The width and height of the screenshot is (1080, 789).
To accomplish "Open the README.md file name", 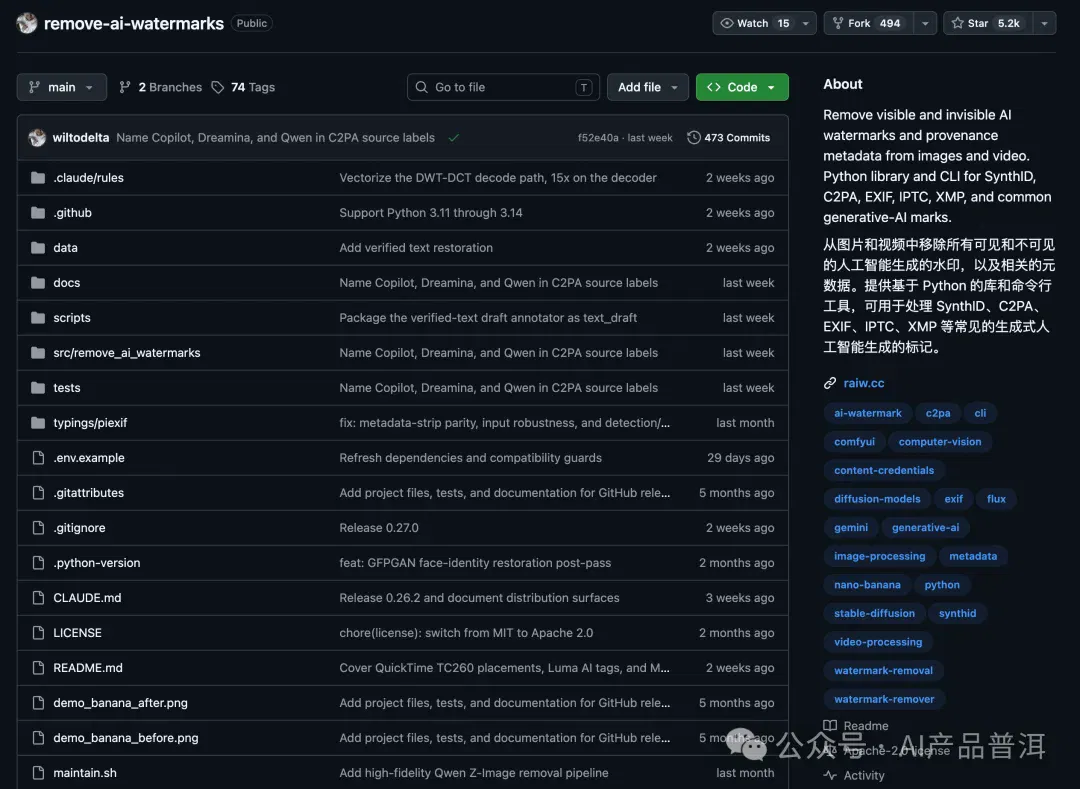I will (87, 668).
